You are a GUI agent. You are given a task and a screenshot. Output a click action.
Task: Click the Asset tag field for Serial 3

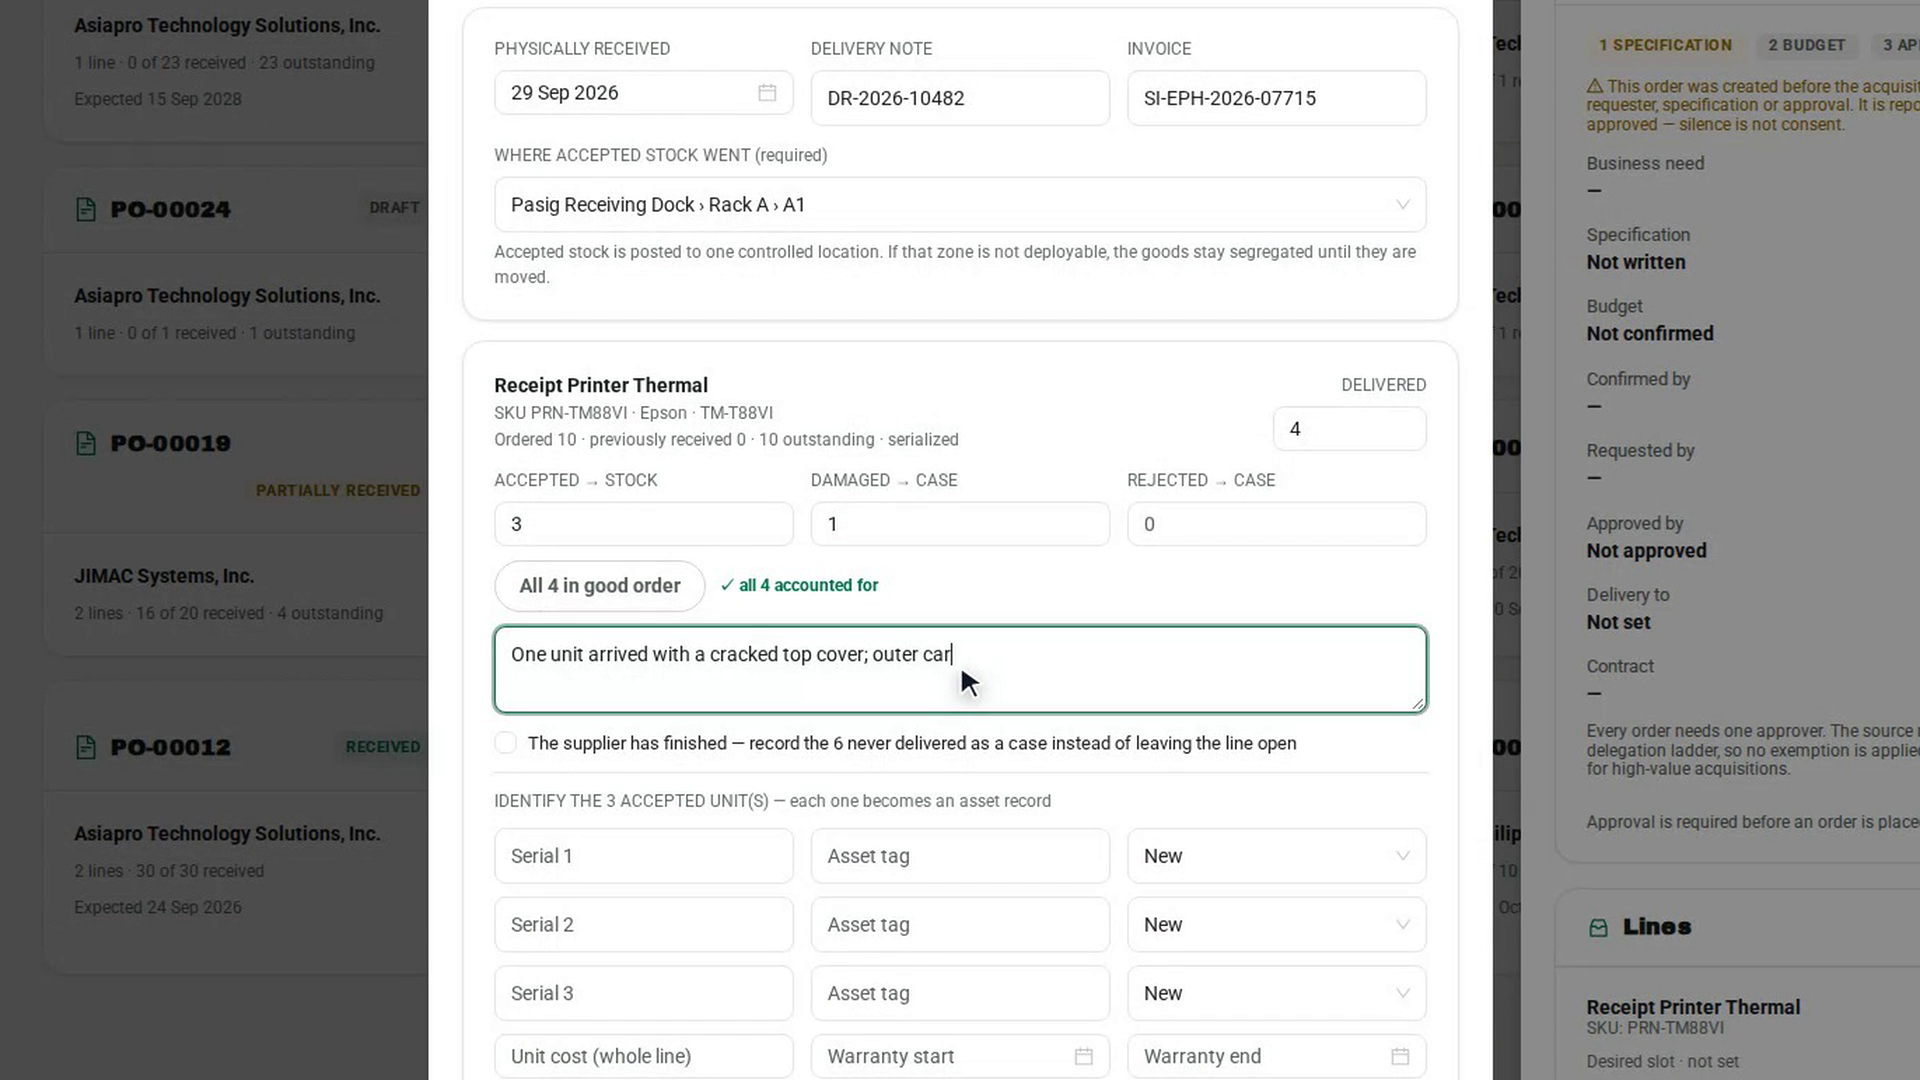[x=960, y=993]
